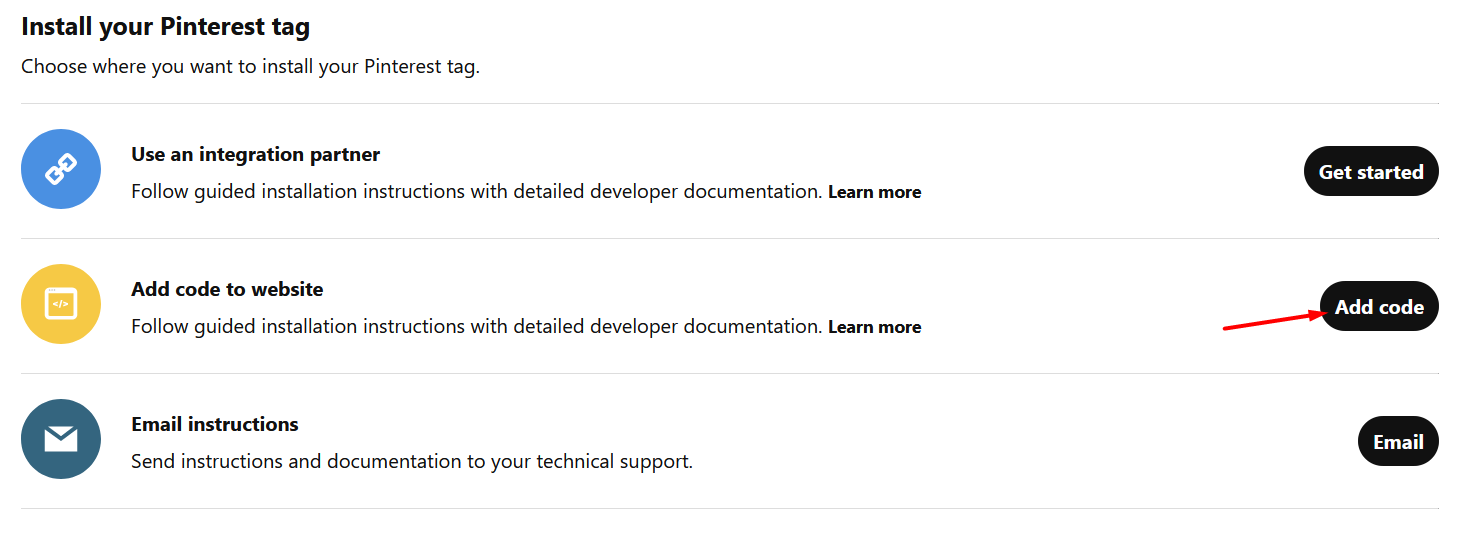This screenshot has height=542, width=1477.
Task: Click the divider line below the subtitle
Action: (x=730, y=103)
